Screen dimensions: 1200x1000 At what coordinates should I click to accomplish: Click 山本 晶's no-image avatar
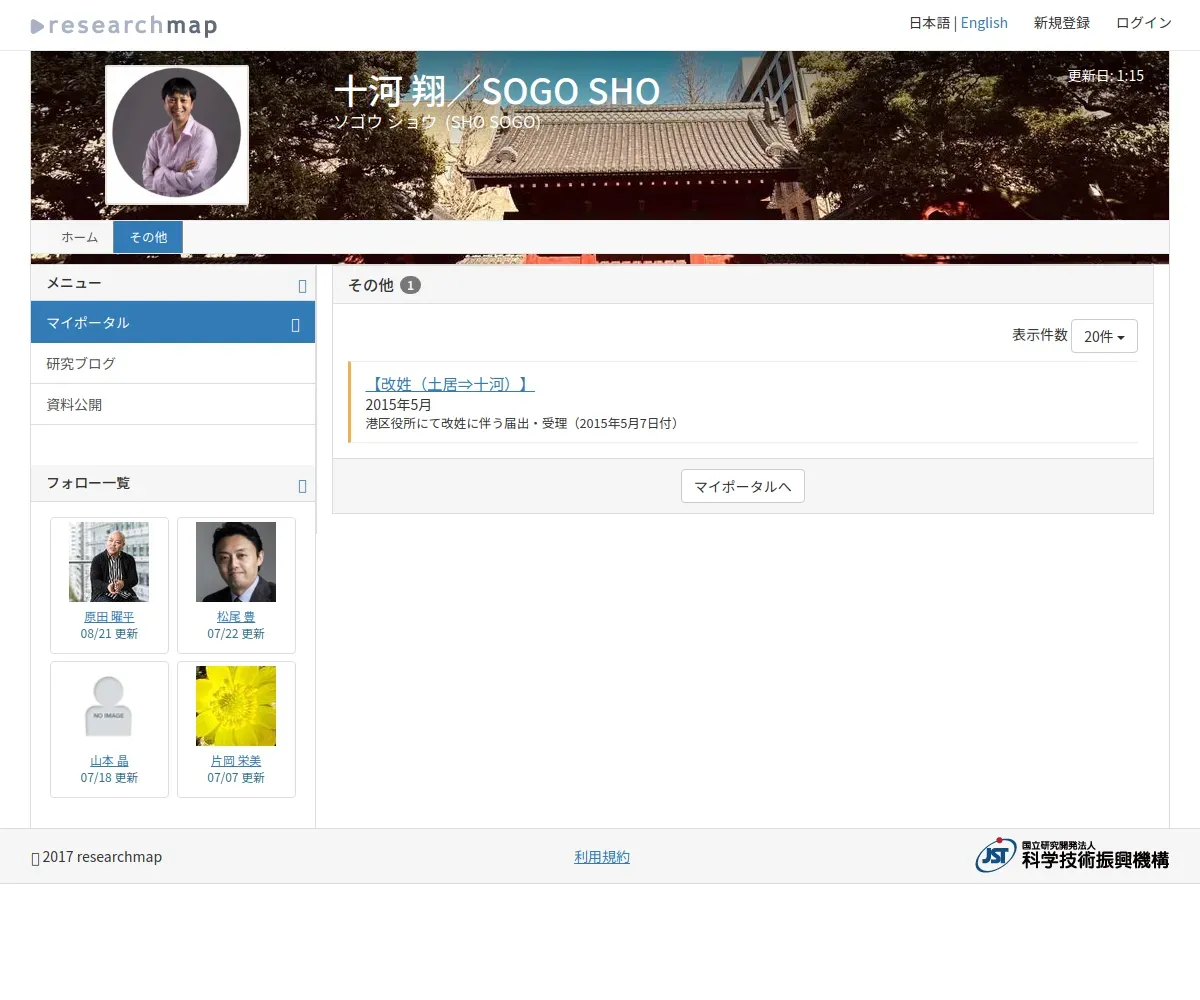click(x=109, y=706)
